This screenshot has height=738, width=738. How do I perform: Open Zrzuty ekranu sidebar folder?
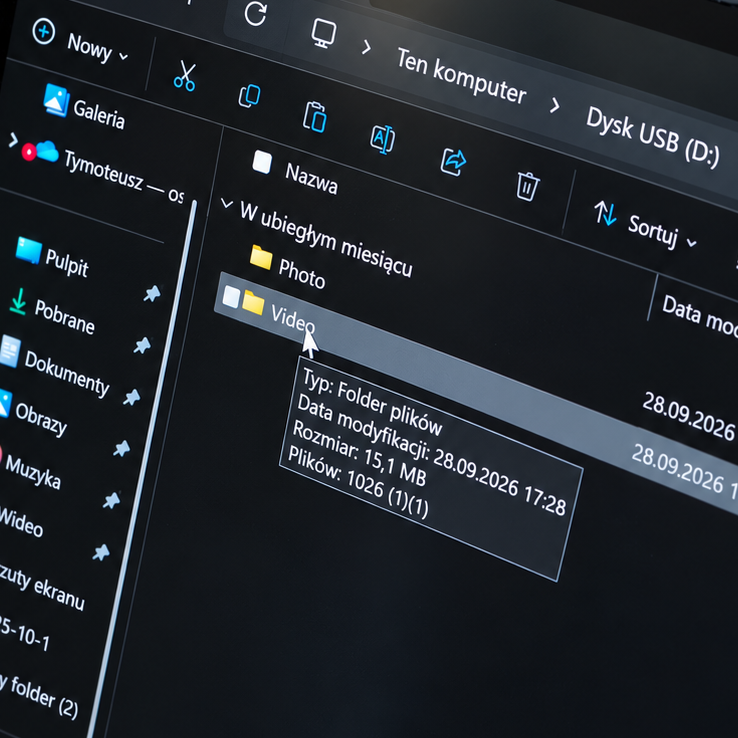[41, 587]
